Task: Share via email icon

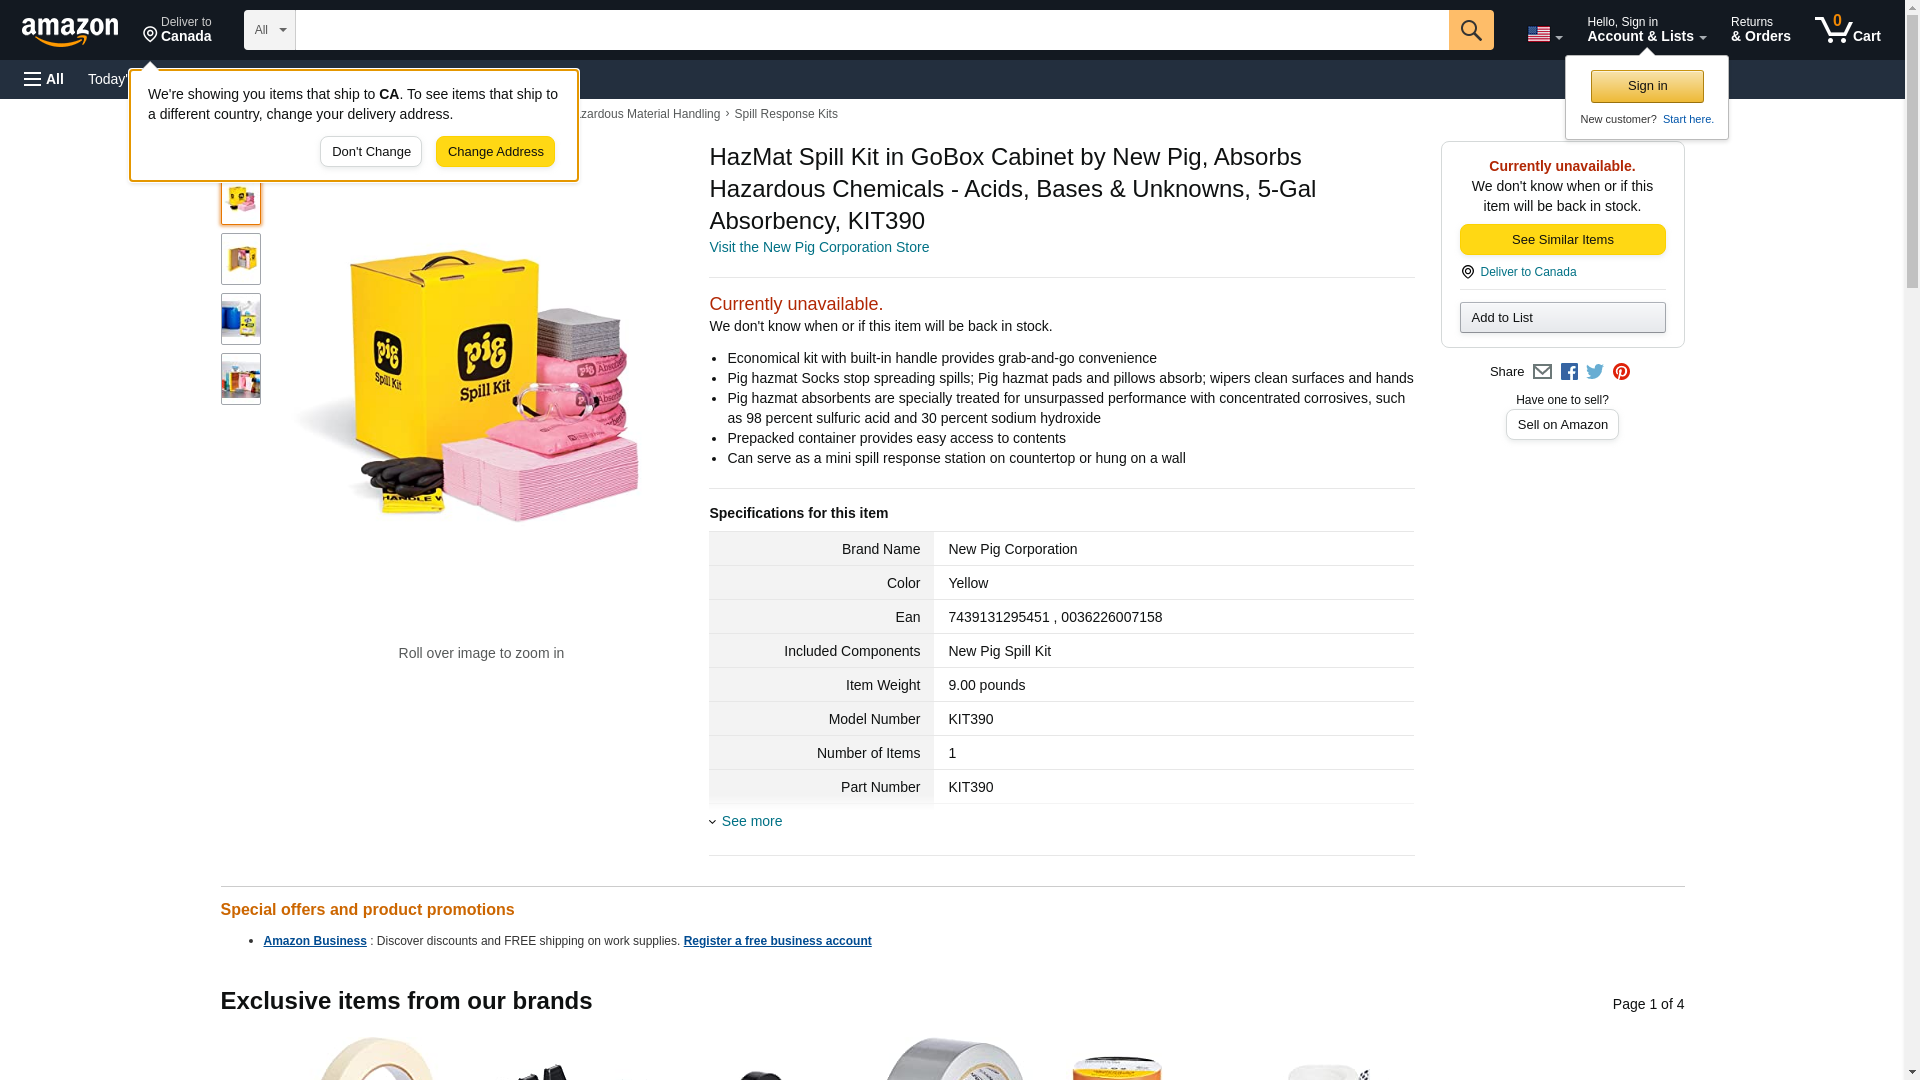Action: click(x=1542, y=372)
